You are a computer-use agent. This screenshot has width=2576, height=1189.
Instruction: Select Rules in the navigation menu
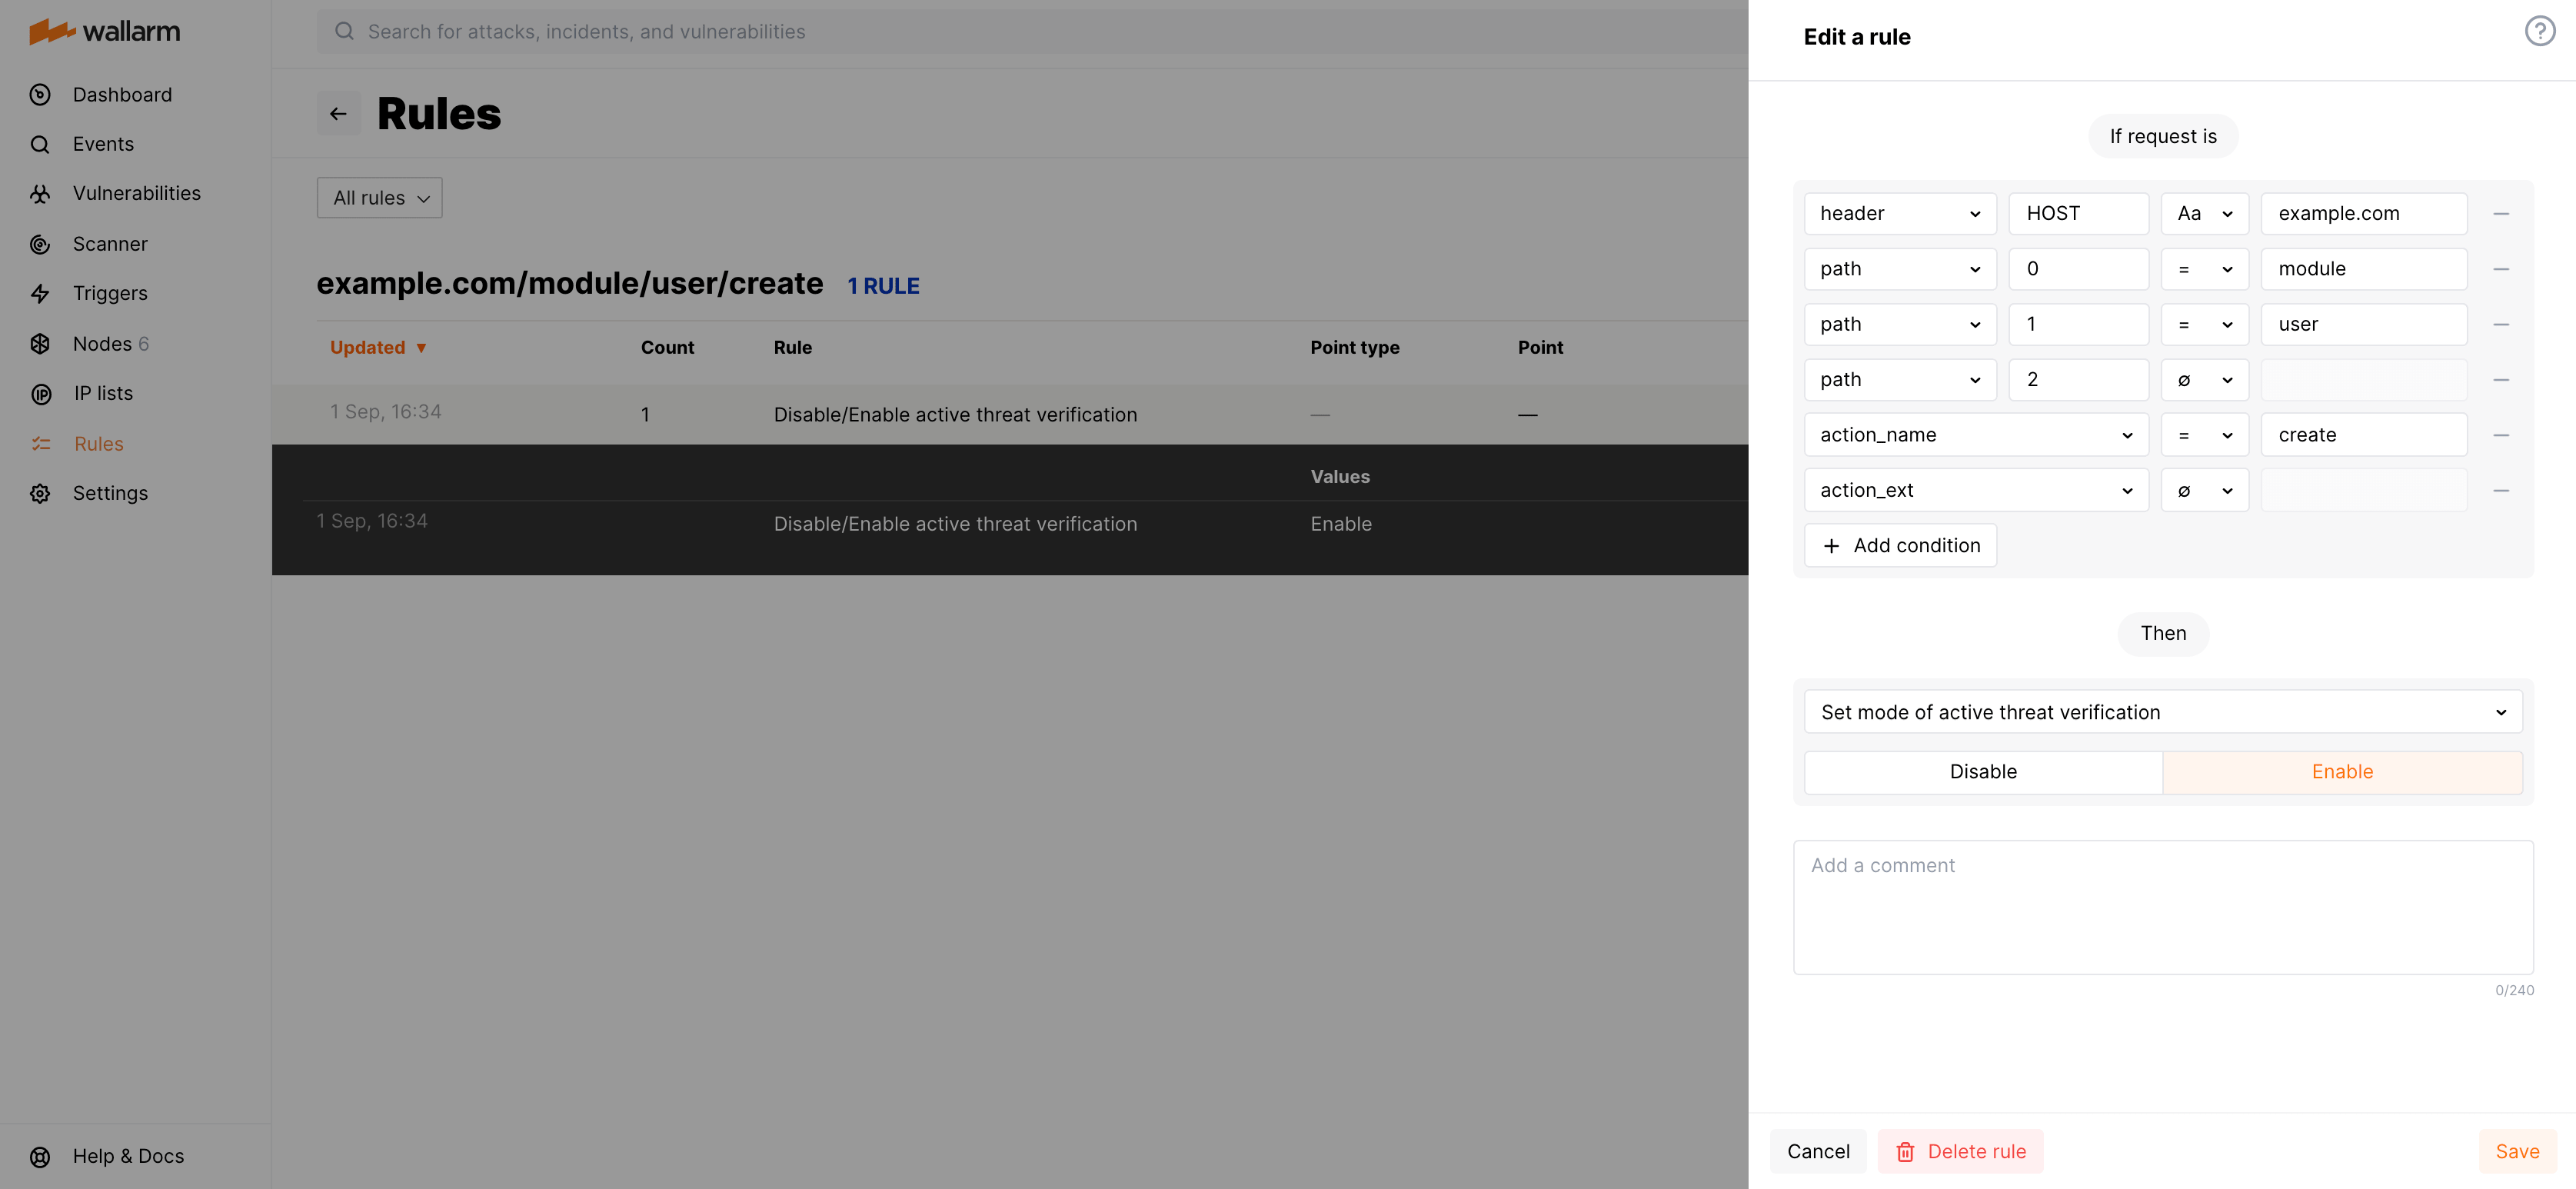[98, 443]
